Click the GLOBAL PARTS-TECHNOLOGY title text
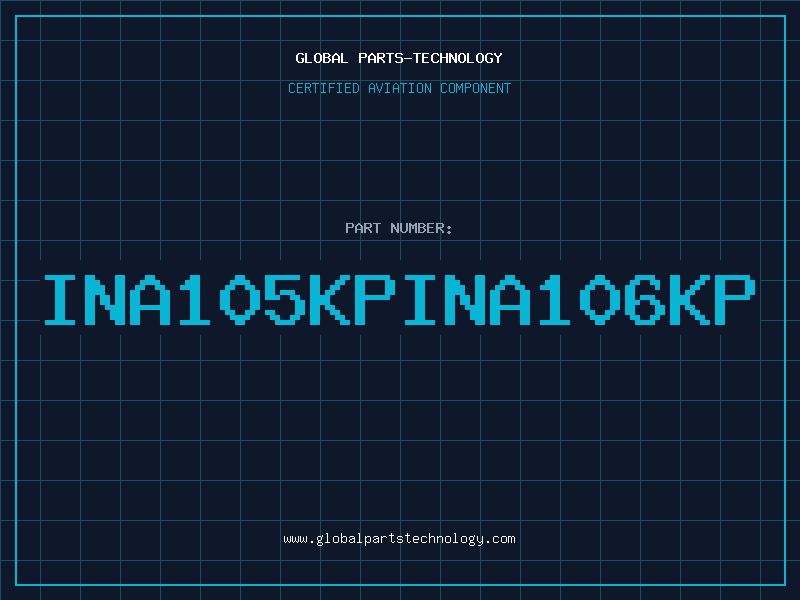800x600 pixels. pyautogui.click(x=399, y=58)
